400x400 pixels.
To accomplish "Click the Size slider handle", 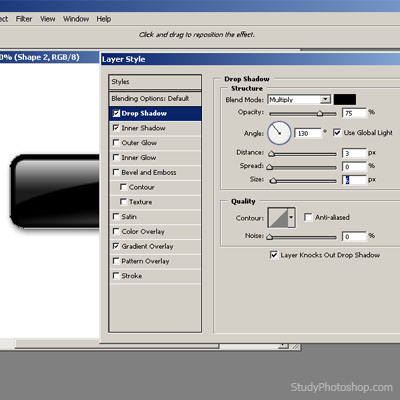I will click(273, 181).
